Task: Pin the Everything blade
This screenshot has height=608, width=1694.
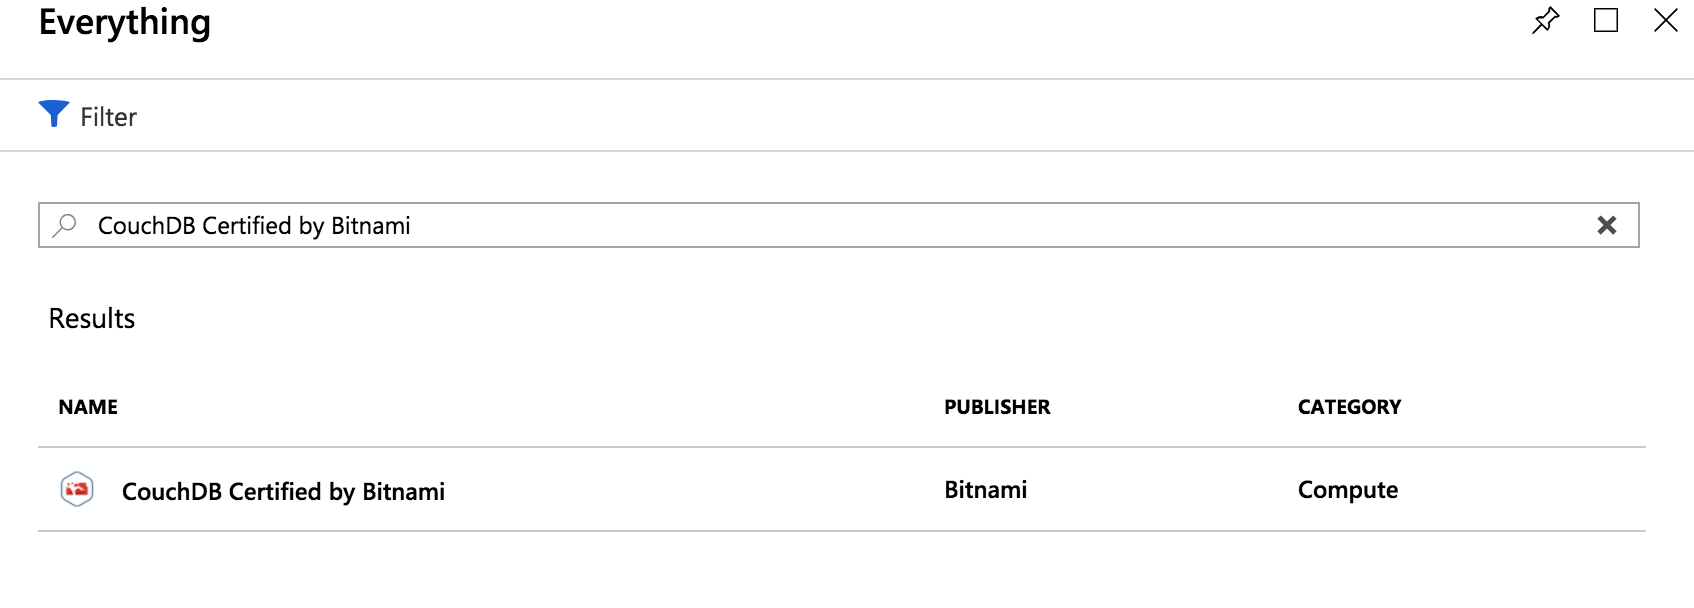Action: pos(1545,20)
